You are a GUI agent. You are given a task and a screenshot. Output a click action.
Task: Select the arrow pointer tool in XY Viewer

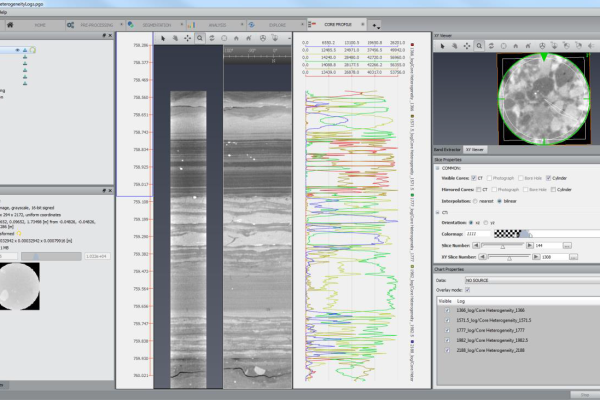point(444,46)
